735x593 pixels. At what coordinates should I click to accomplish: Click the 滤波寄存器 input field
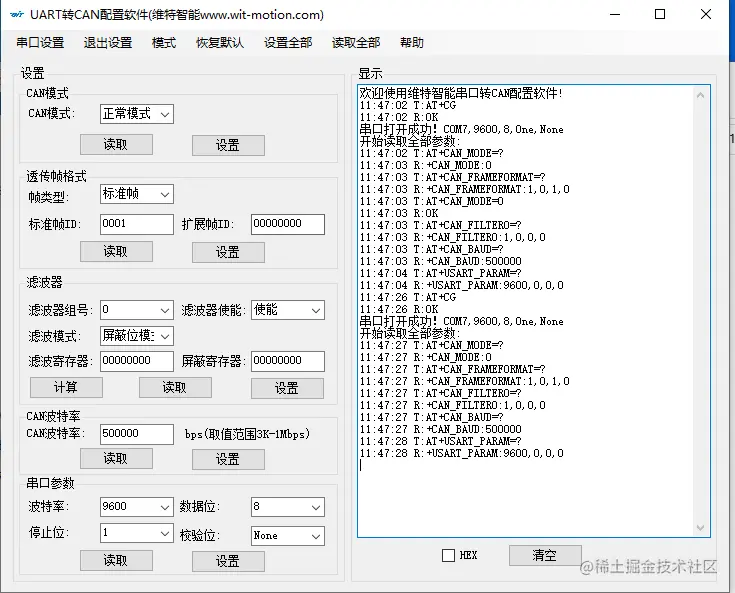pos(136,361)
